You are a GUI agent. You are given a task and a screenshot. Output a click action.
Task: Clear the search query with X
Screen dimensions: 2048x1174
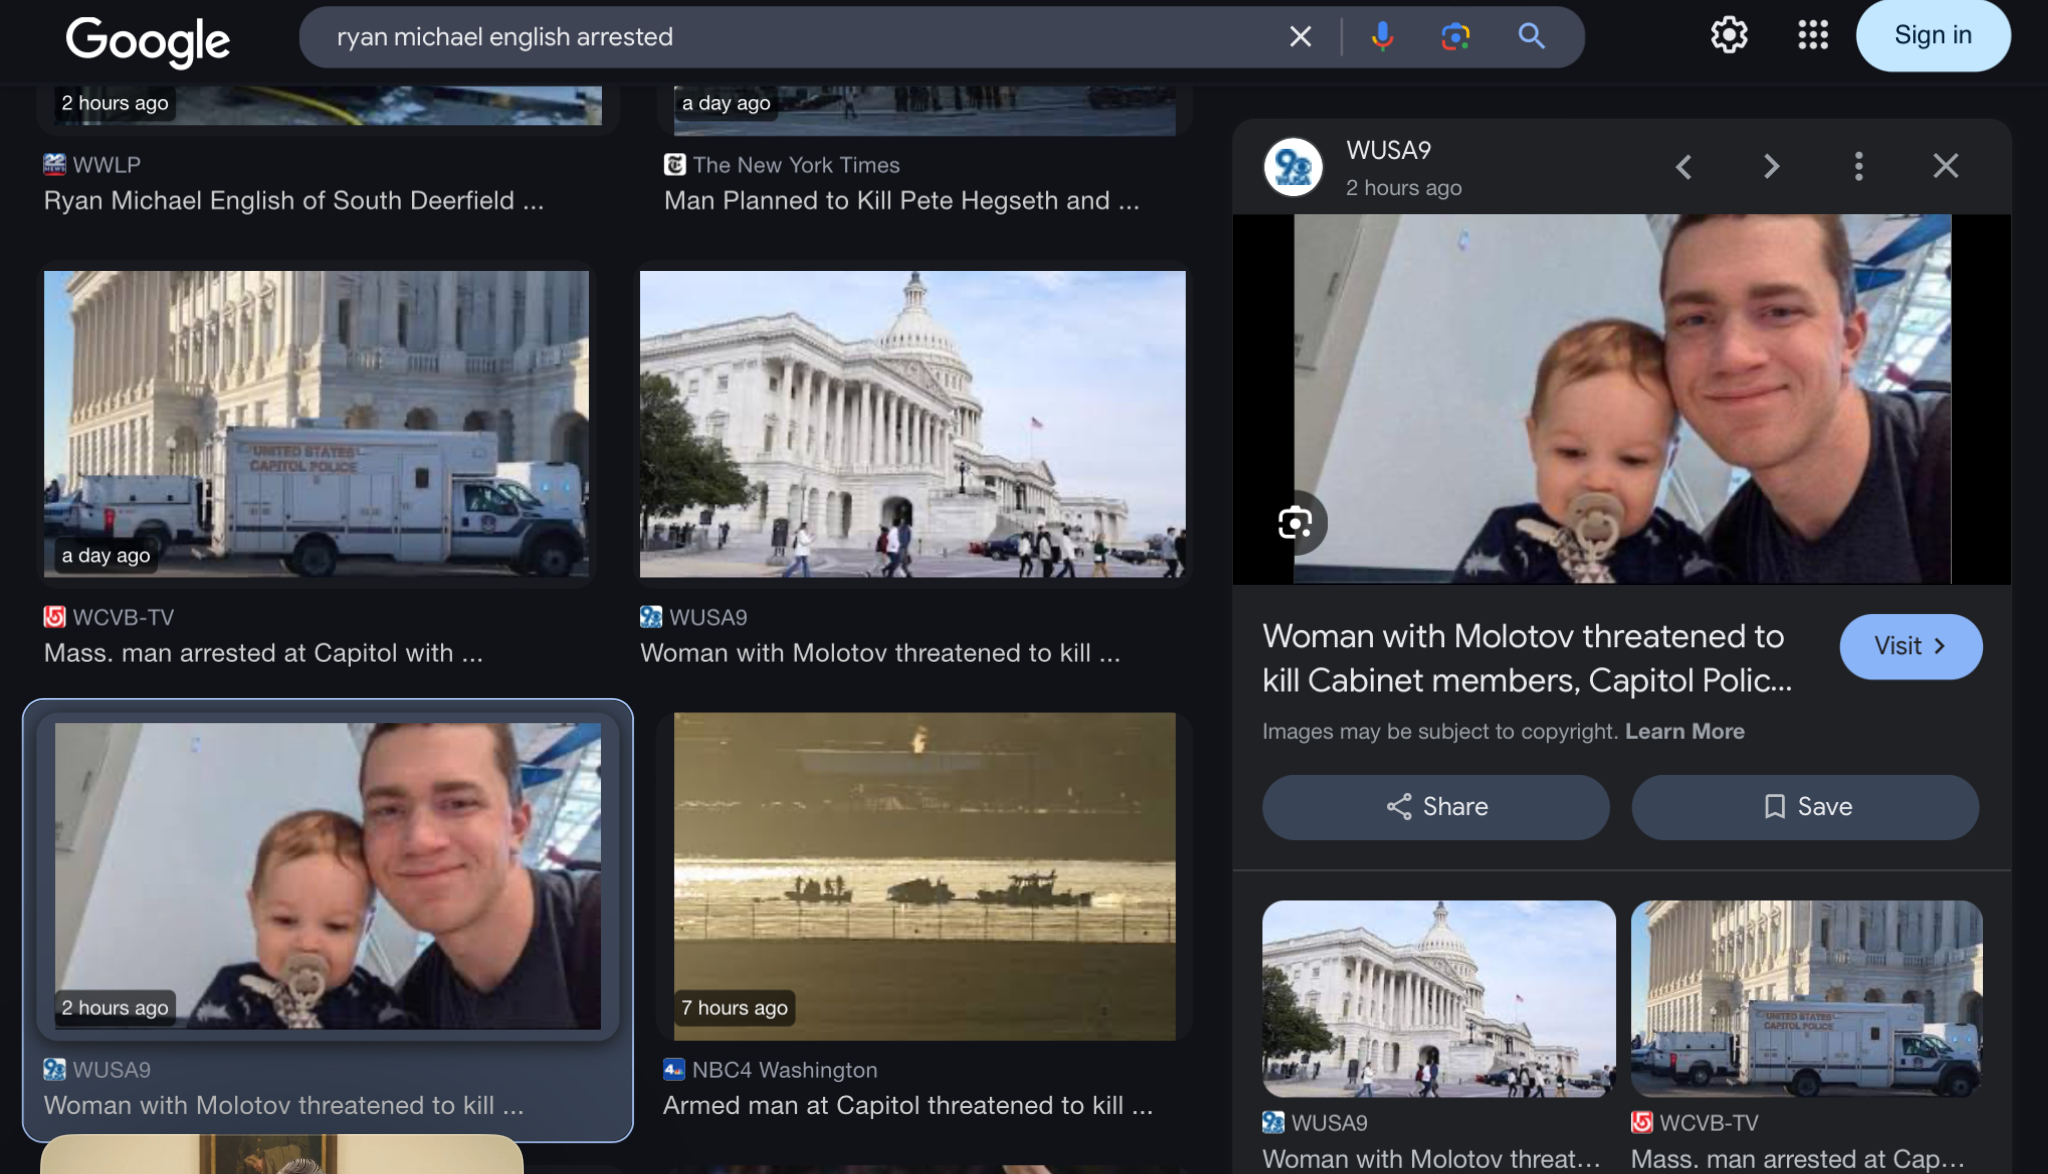(x=1300, y=37)
